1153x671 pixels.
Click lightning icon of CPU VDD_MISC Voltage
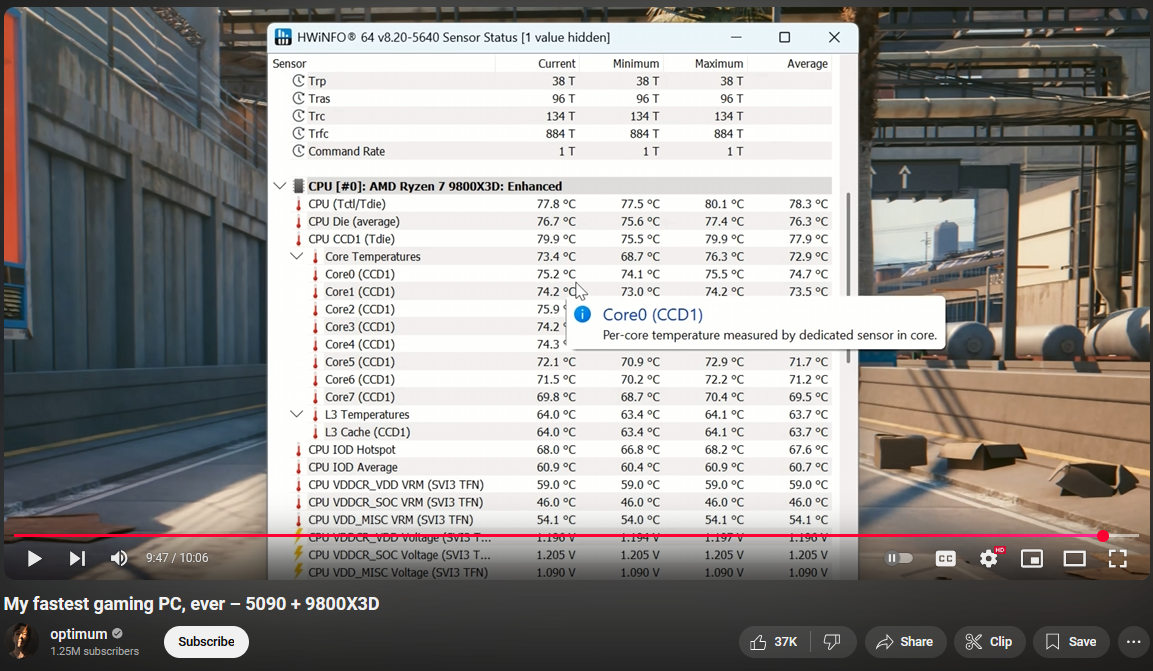[299, 573]
